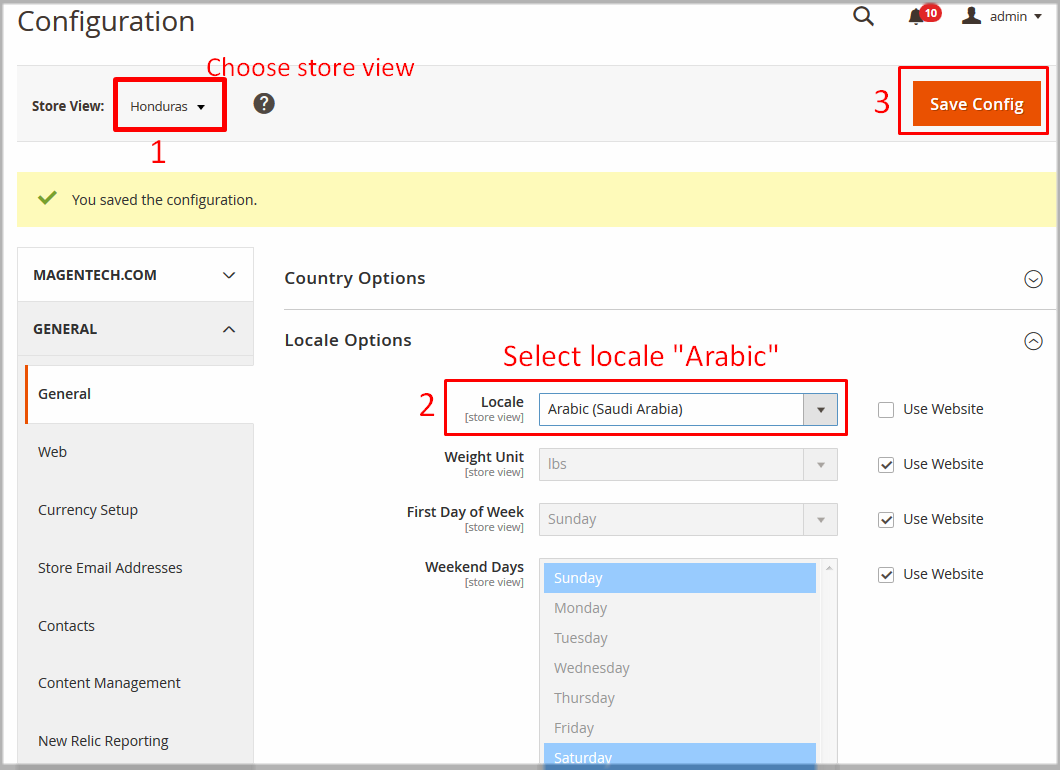Open the Locale dropdown
Screen dimensions: 1060x770
(x=688, y=409)
